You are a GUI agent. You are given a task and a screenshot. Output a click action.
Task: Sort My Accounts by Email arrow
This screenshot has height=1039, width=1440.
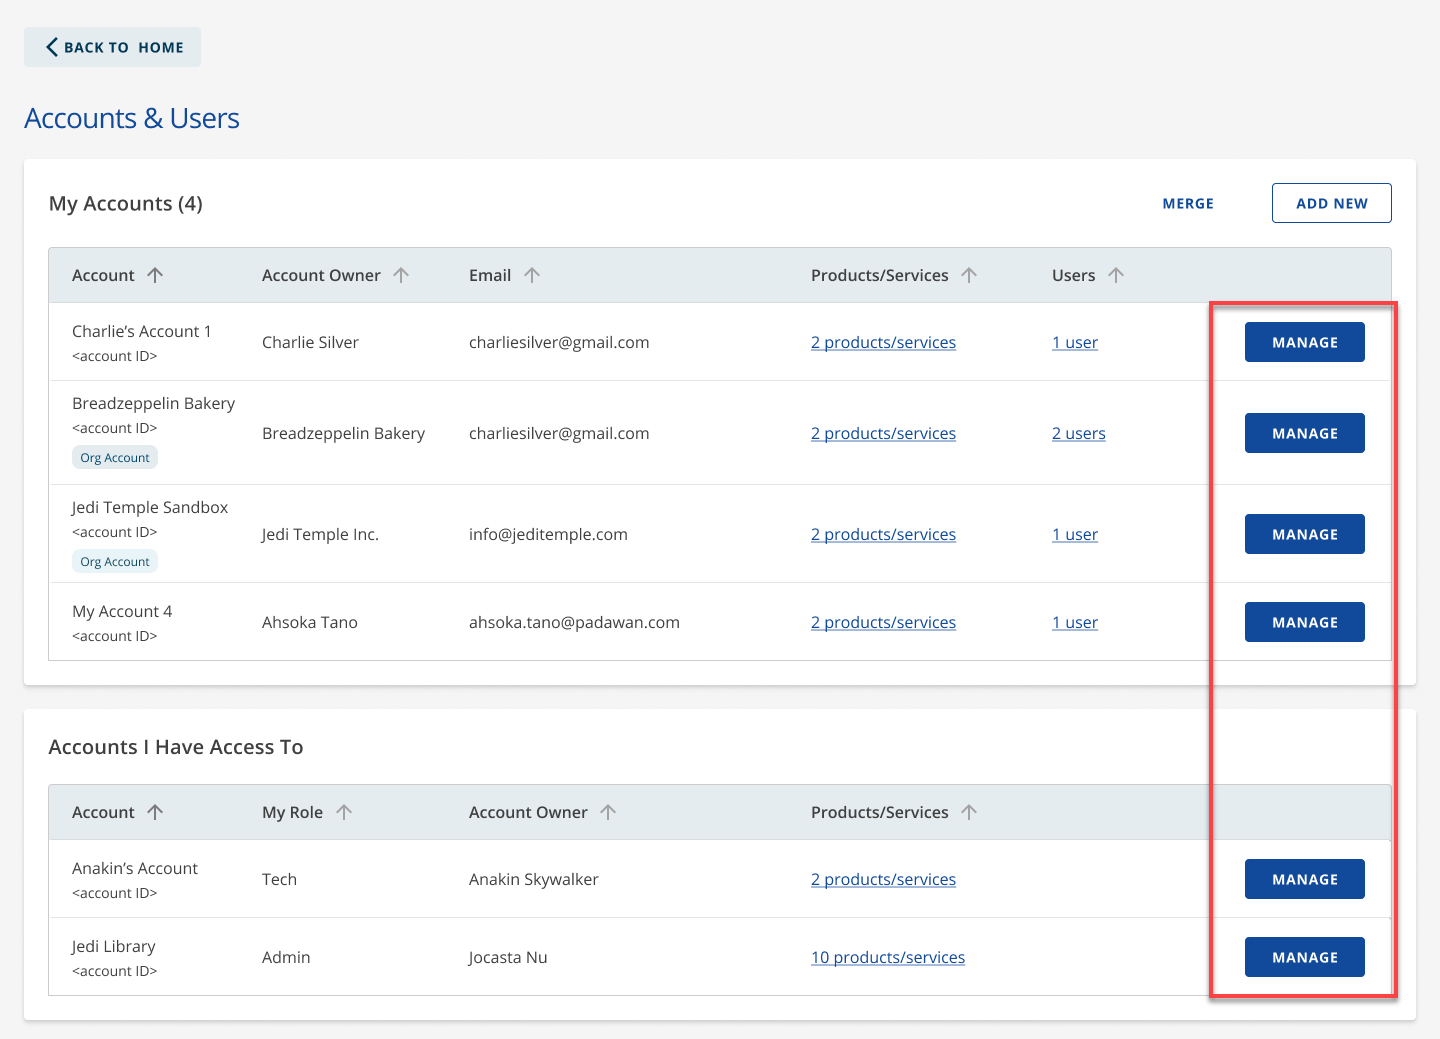pos(532,275)
